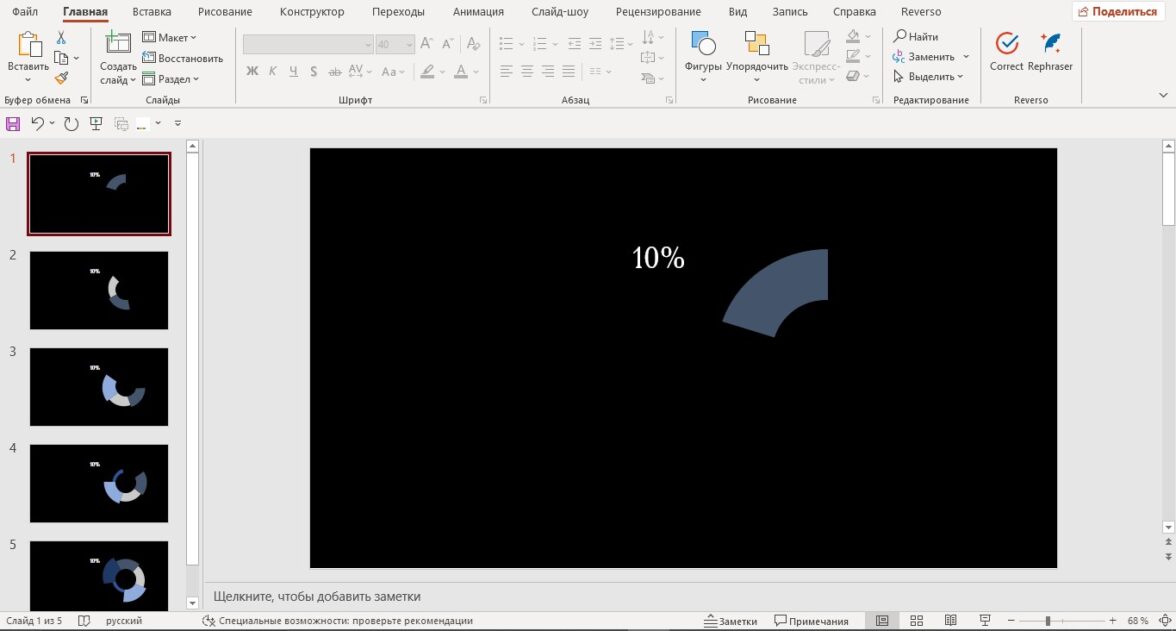Select the Format Painter brush icon
The image size is (1176, 631).
[61, 78]
